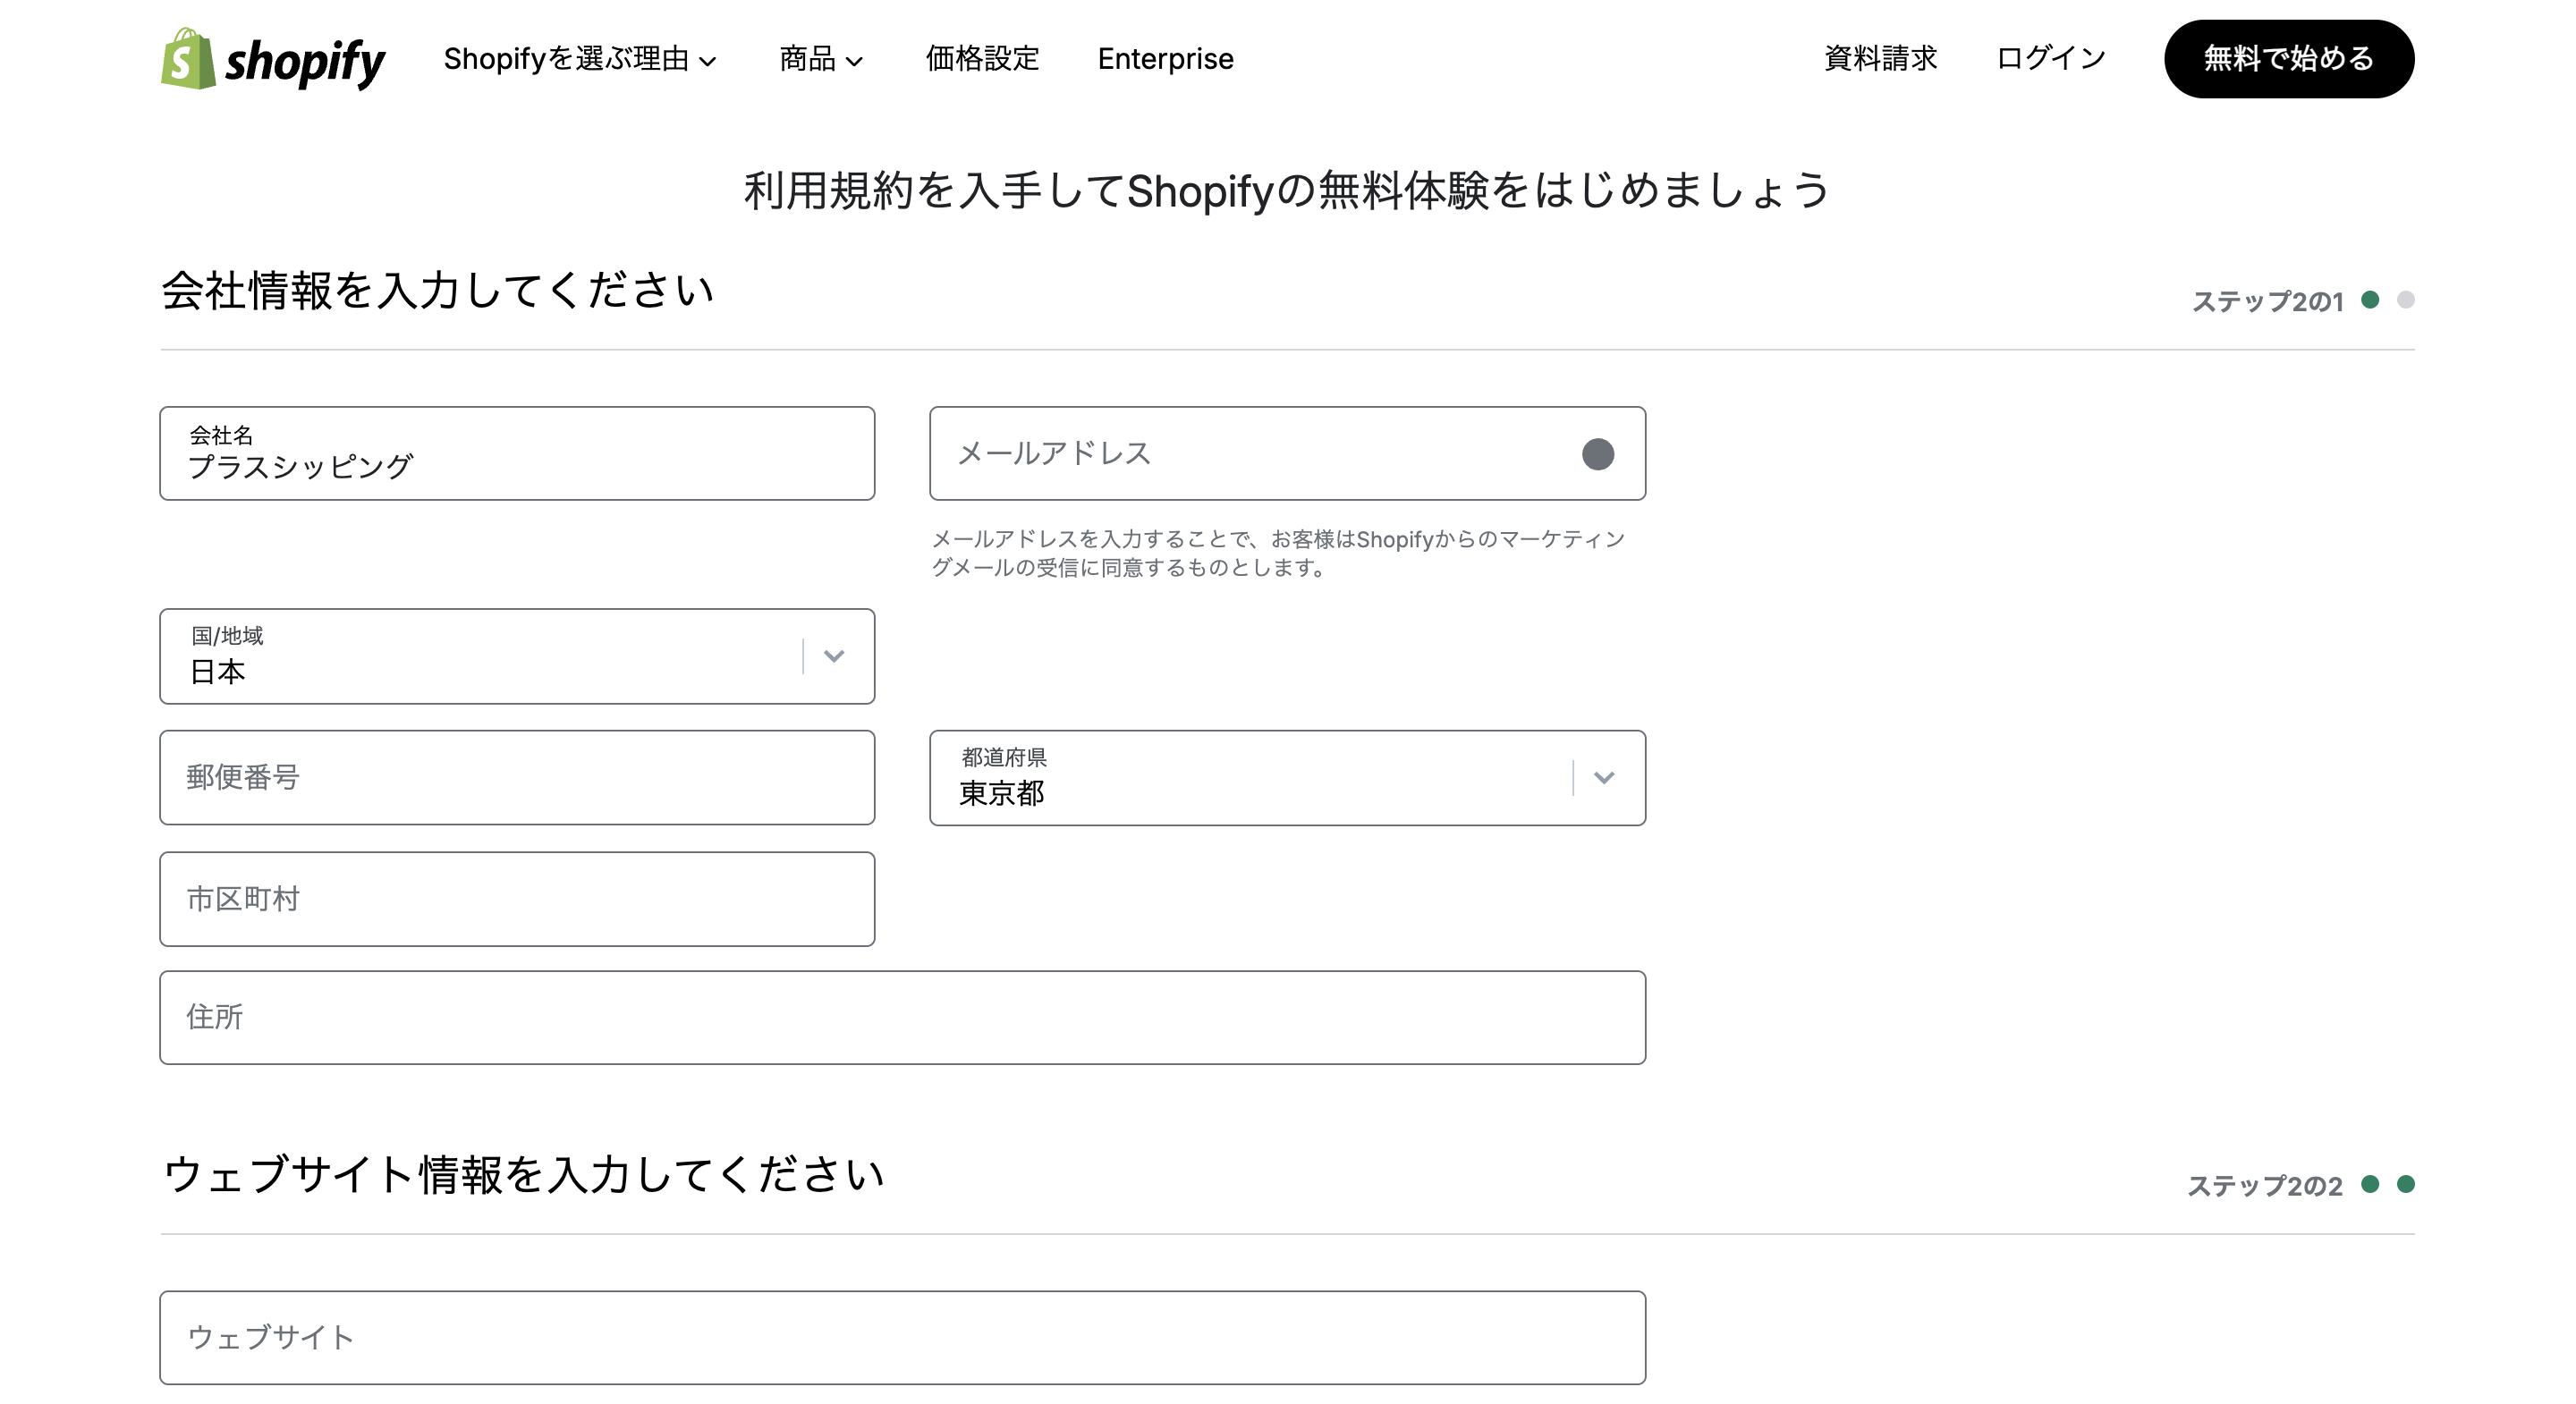Click the chevron next to 商品
Viewport: 2576px width, 1404px height.
[855, 62]
